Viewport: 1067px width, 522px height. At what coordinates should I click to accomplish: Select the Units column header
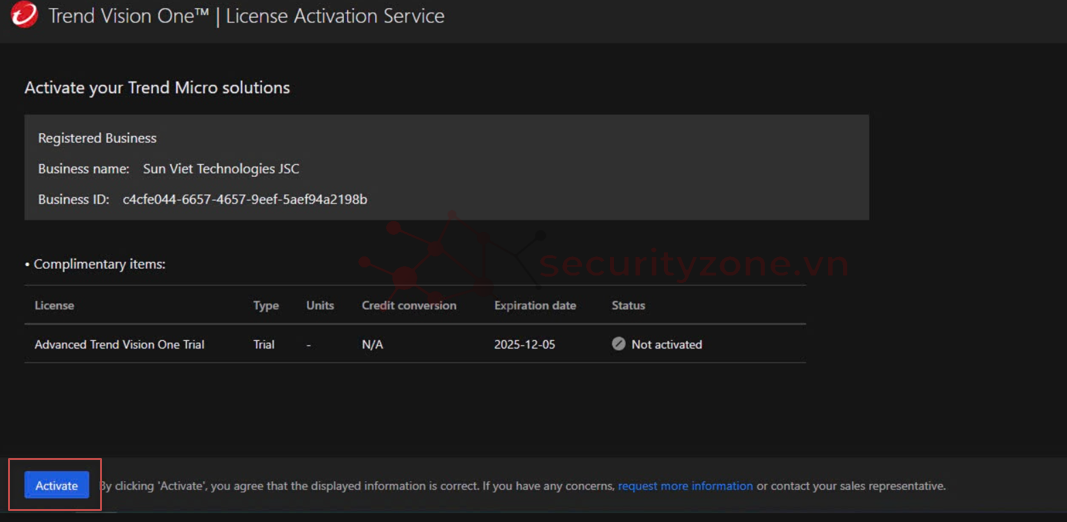click(x=320, y=305)
